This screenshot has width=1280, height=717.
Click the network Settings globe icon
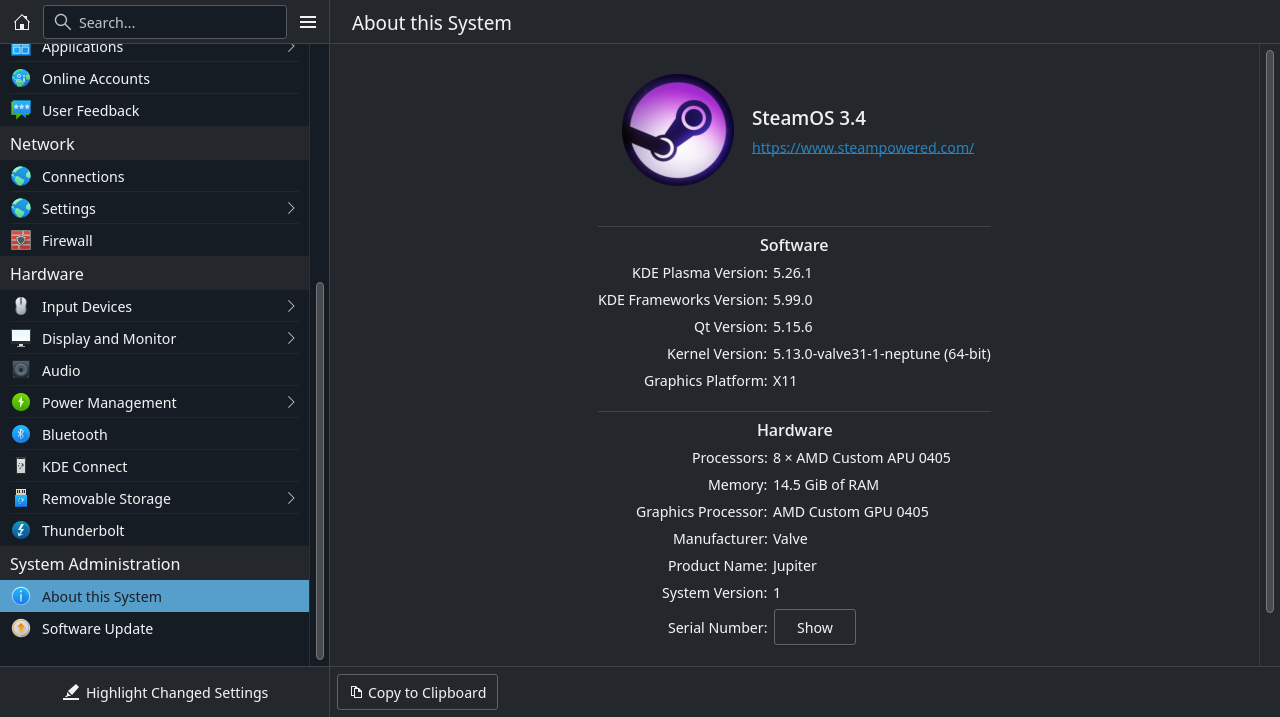pos(21,208)
